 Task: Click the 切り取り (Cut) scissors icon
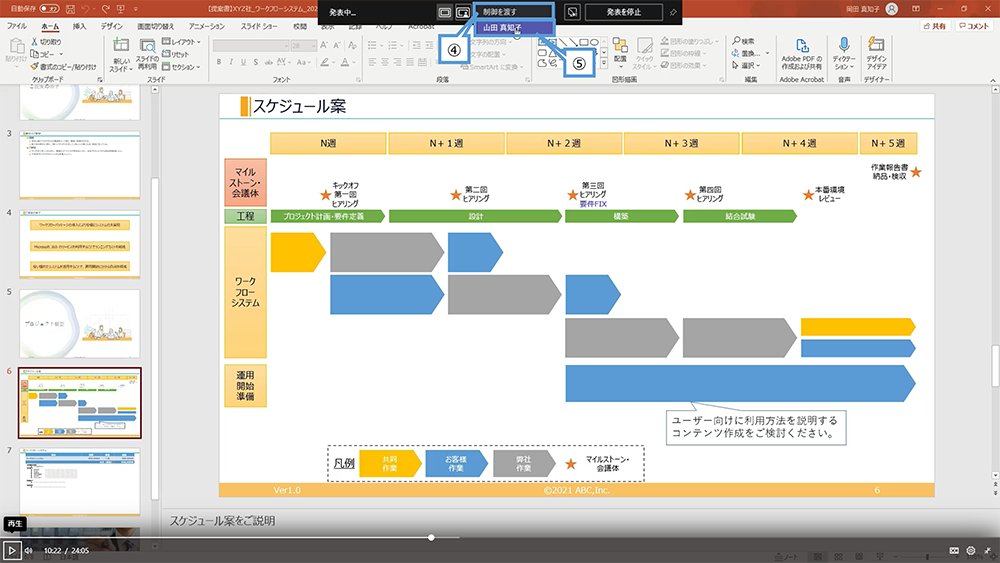click(x=34, y=41)
